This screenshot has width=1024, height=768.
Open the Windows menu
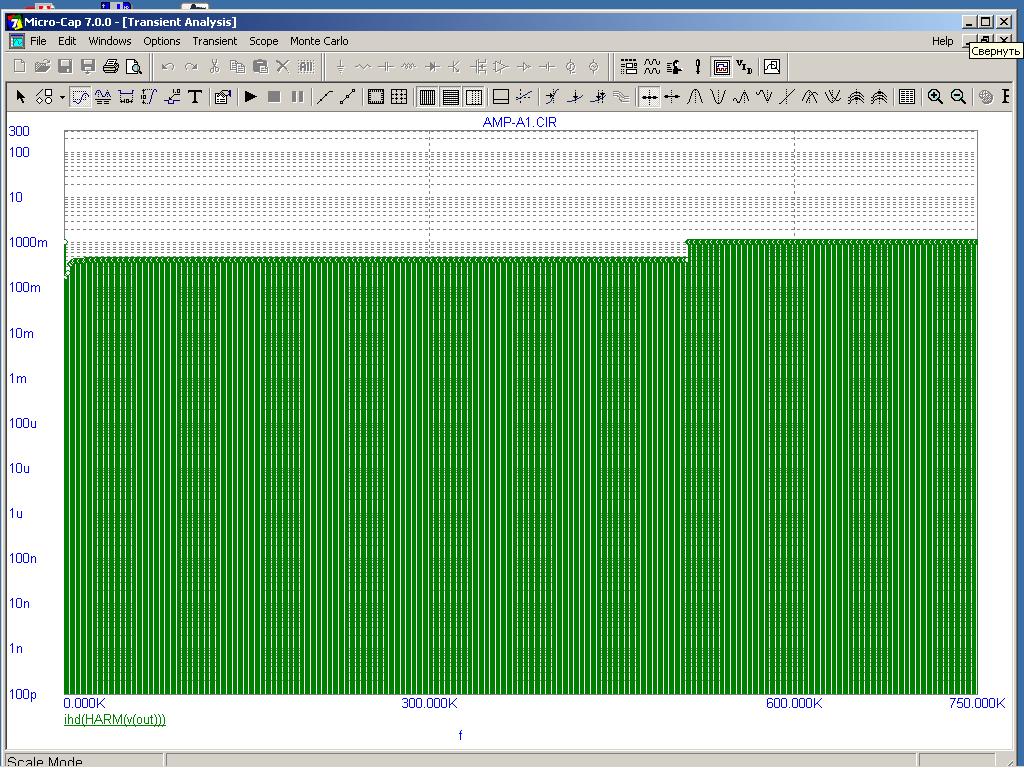[x=110, y=40]
